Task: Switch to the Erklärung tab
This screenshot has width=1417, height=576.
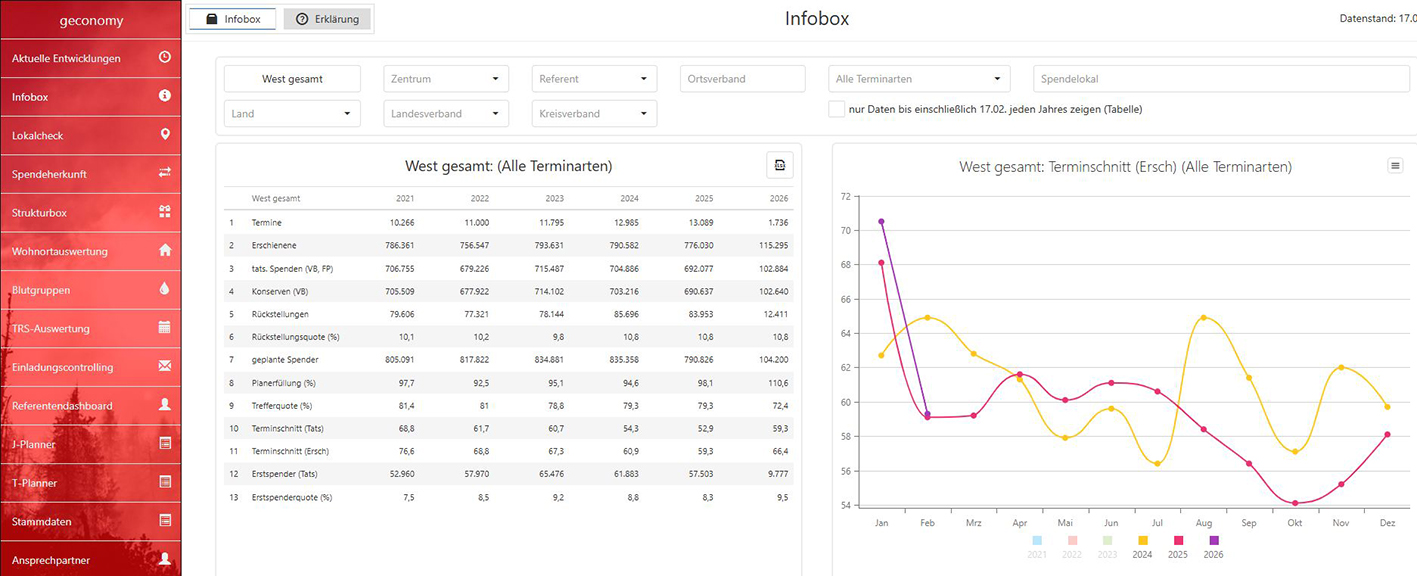Action: pos(327,19)
